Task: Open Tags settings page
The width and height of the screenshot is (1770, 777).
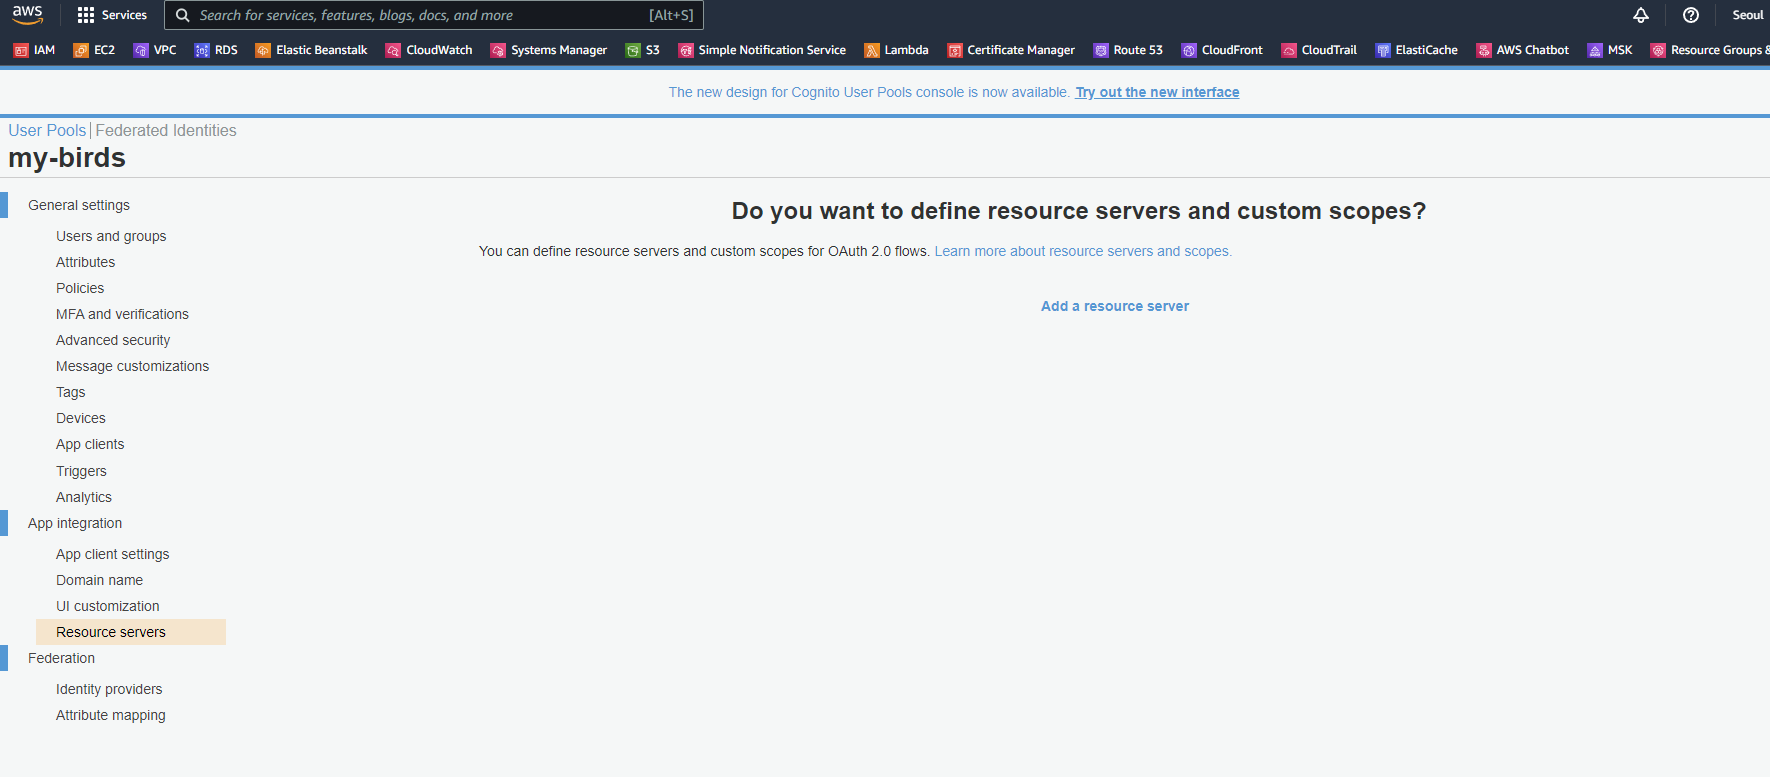Action: point(70,392)
